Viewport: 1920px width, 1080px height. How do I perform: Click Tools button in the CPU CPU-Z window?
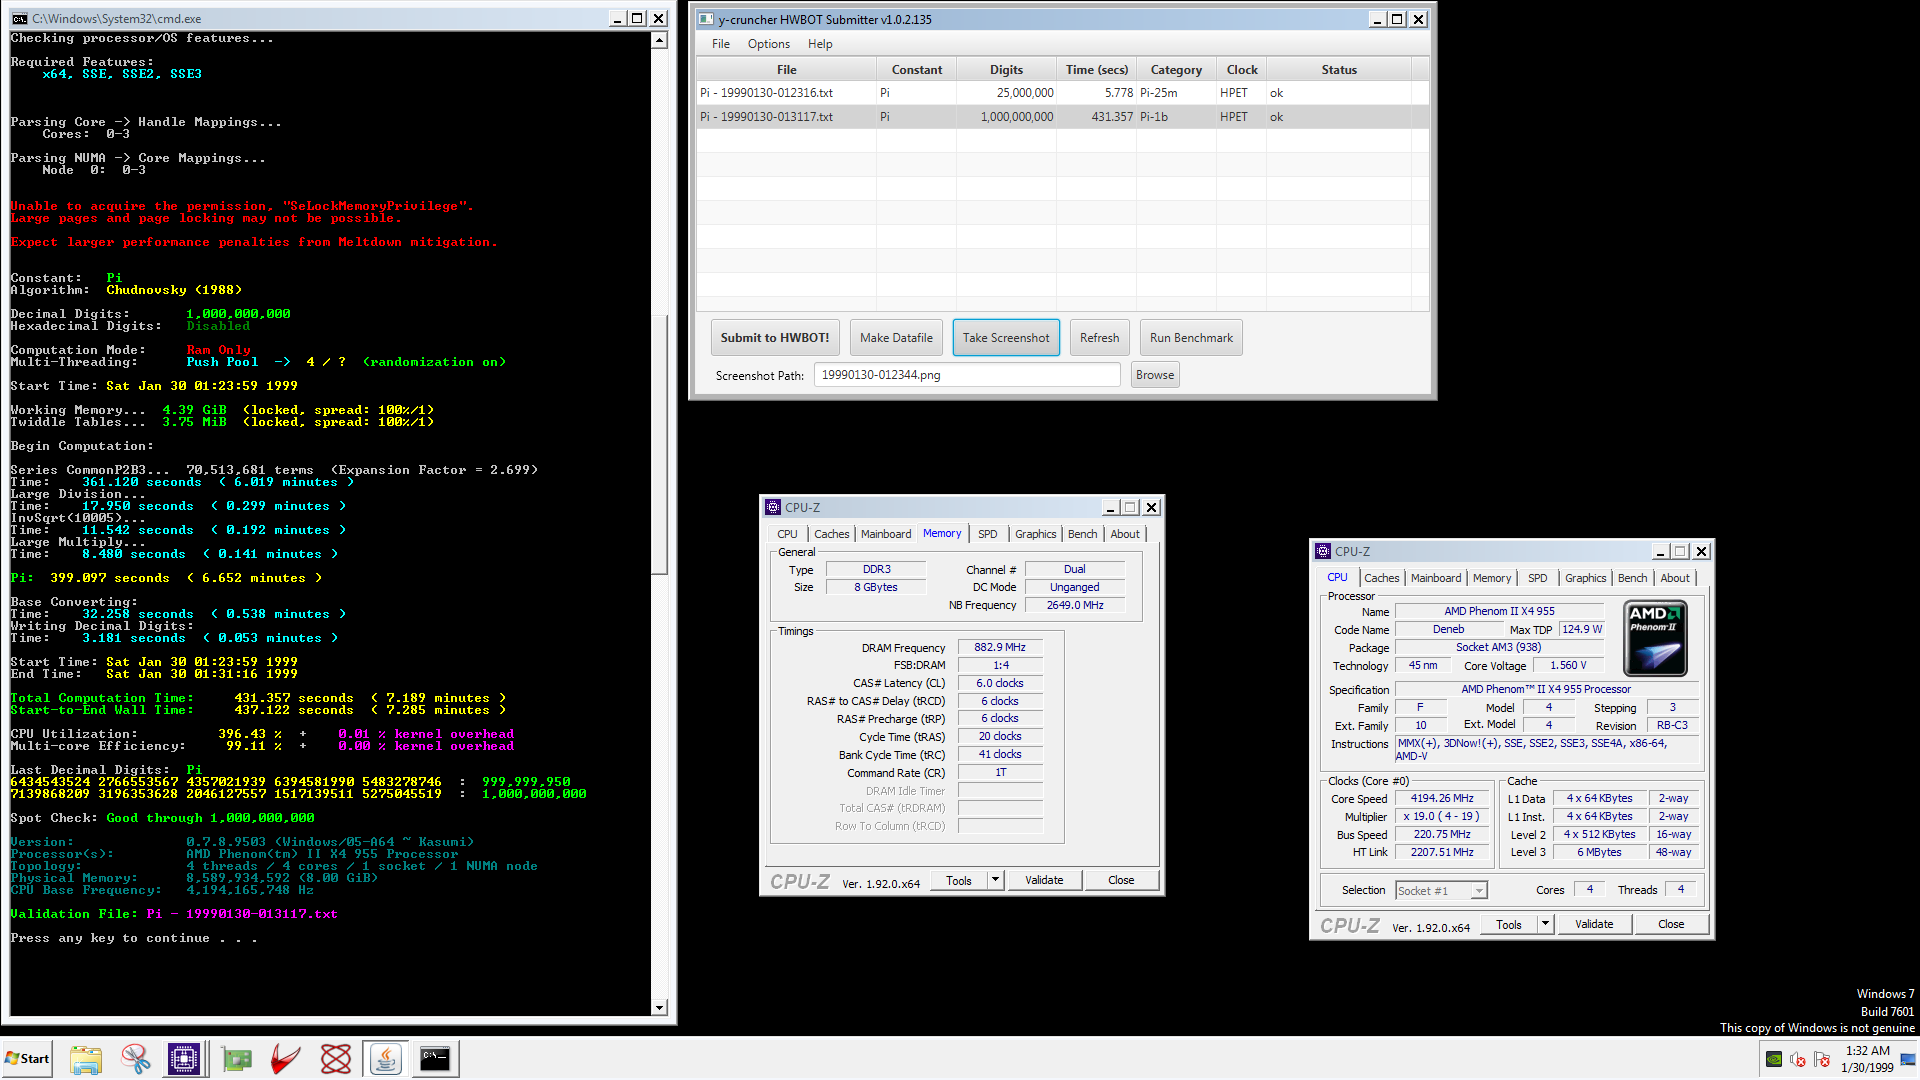coord(1509,924)
